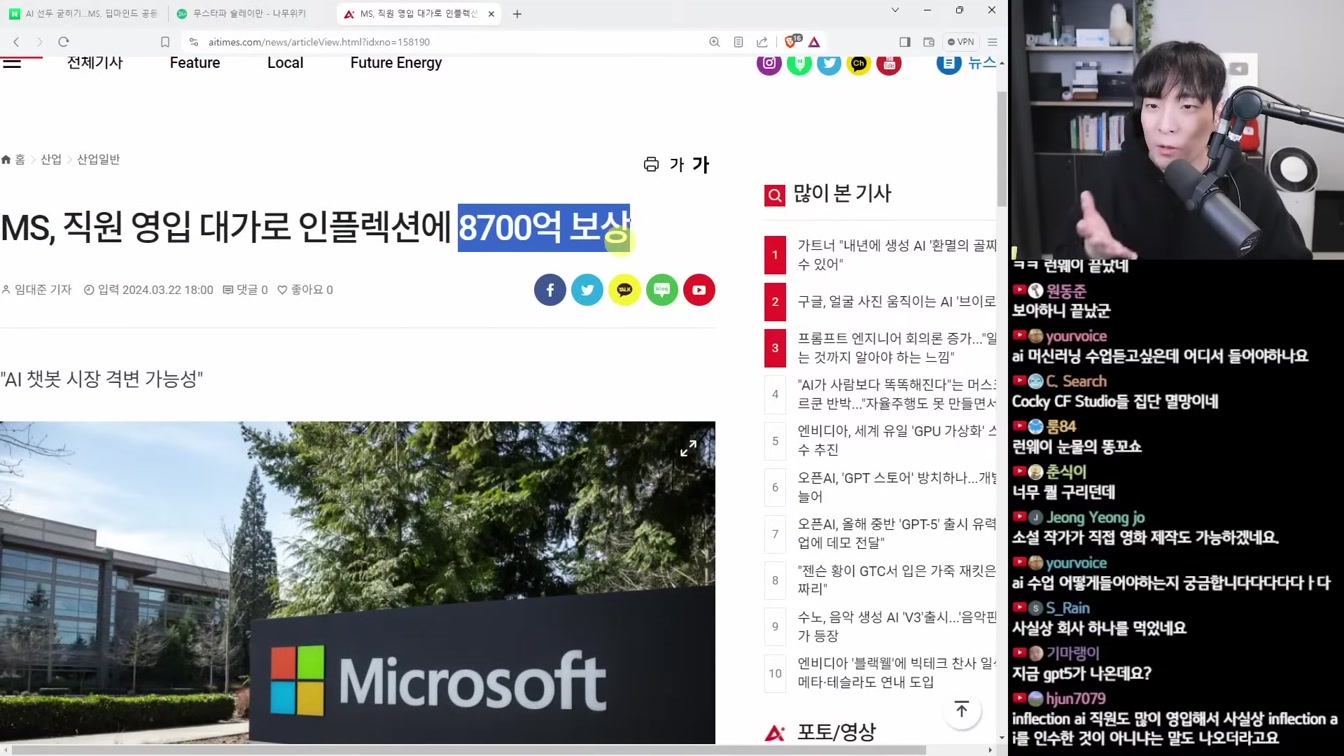The height and width of the screenshot is (756, 1344).
Task: Go to 홈 breadcrumb link
Action: [x=13, y=160]
